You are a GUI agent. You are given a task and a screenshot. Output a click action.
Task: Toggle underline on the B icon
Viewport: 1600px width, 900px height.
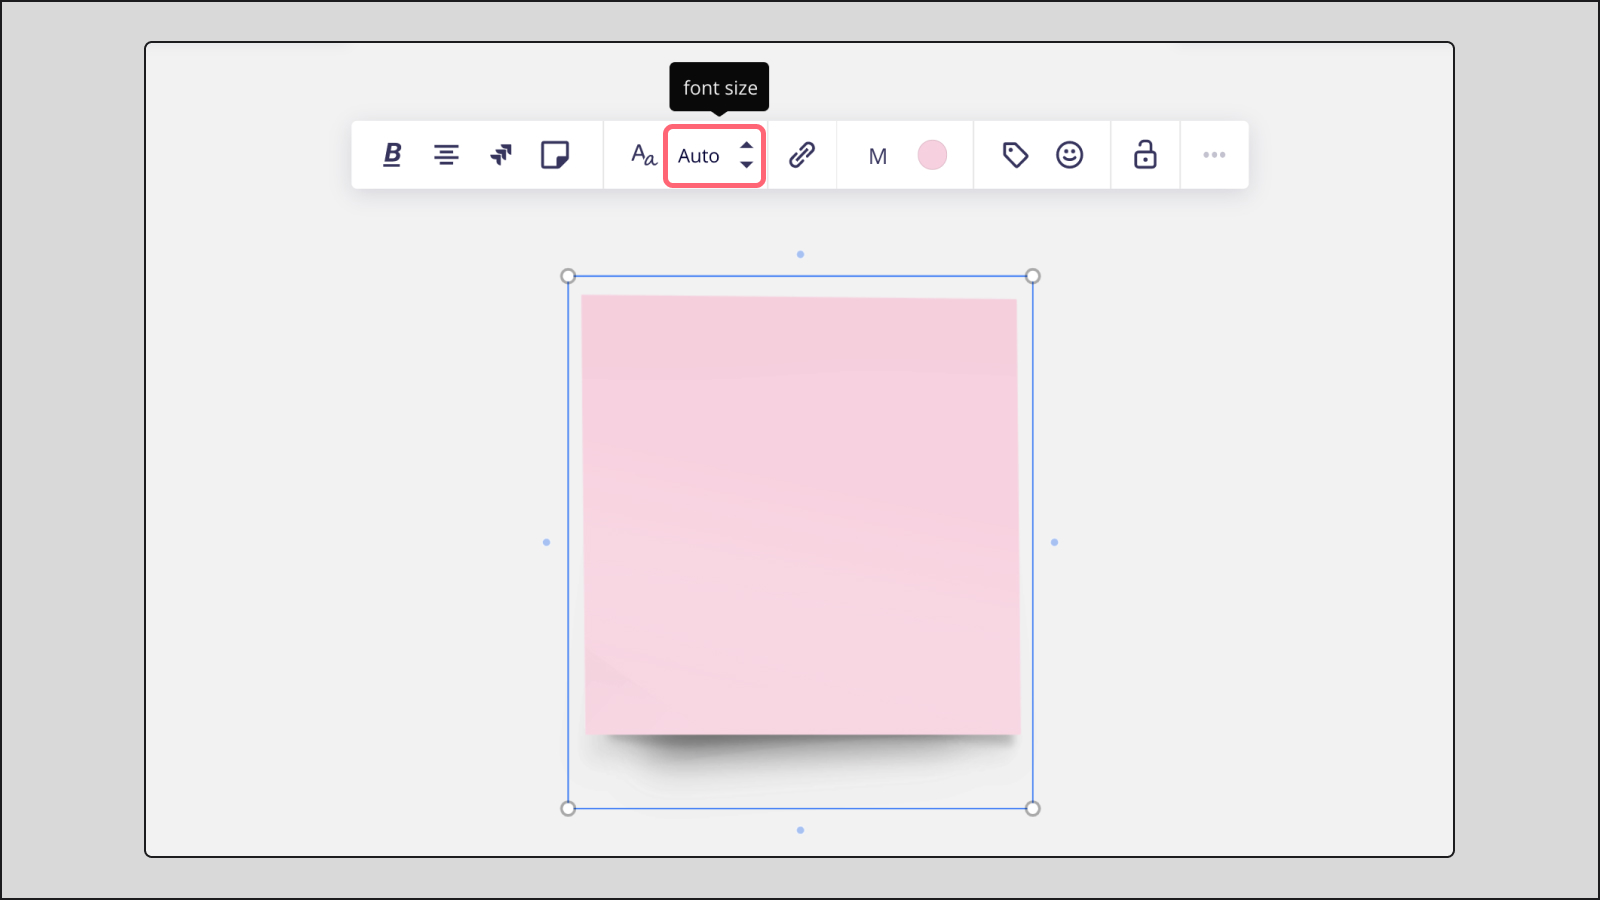391,155
